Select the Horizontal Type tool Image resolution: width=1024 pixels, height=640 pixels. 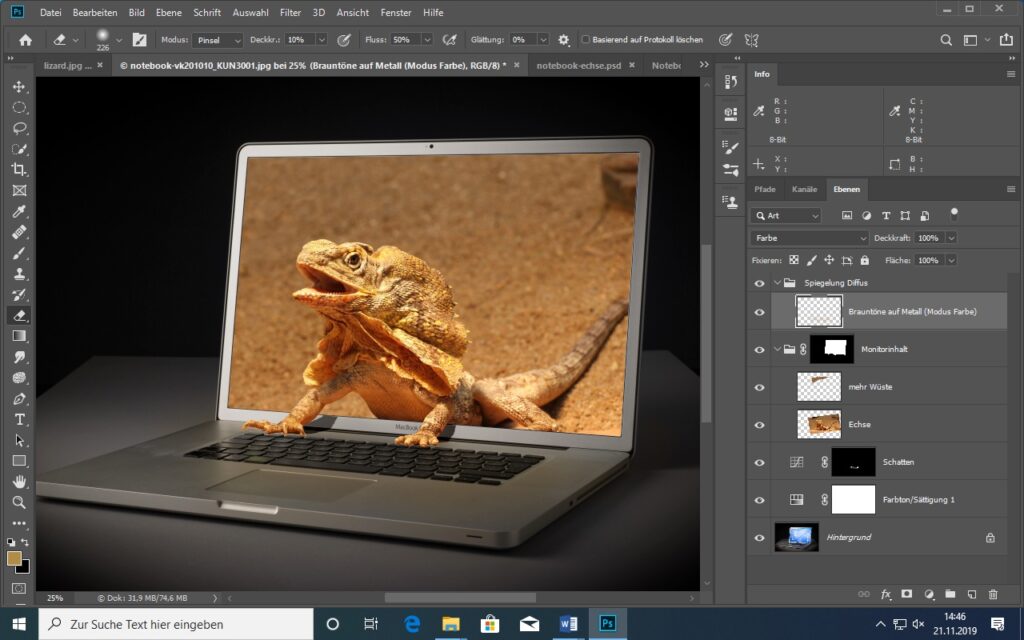(19, 419)
